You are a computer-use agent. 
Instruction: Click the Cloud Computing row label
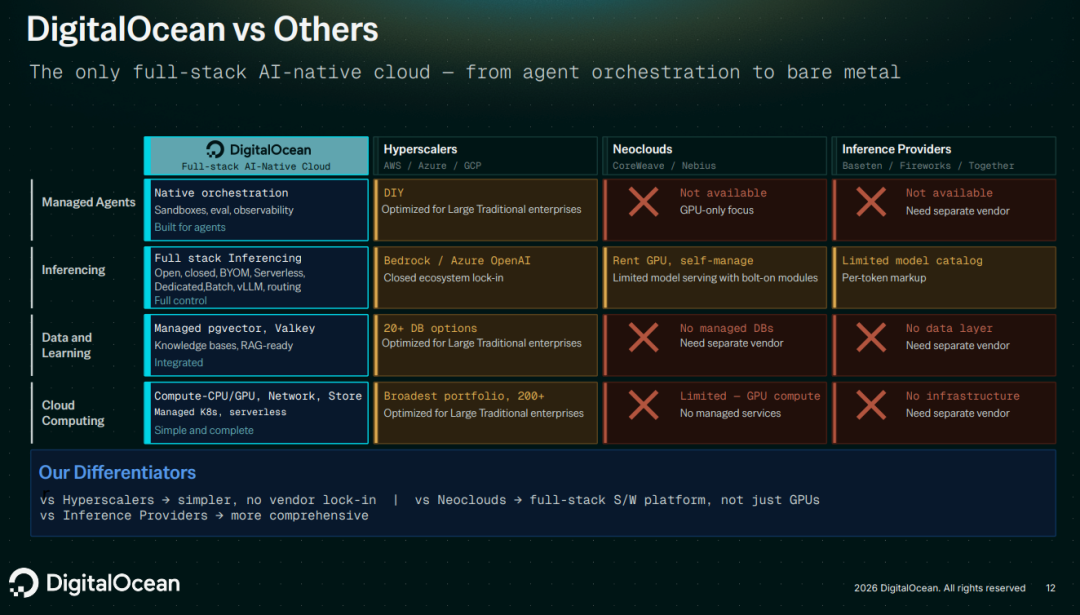coord(73,413)
